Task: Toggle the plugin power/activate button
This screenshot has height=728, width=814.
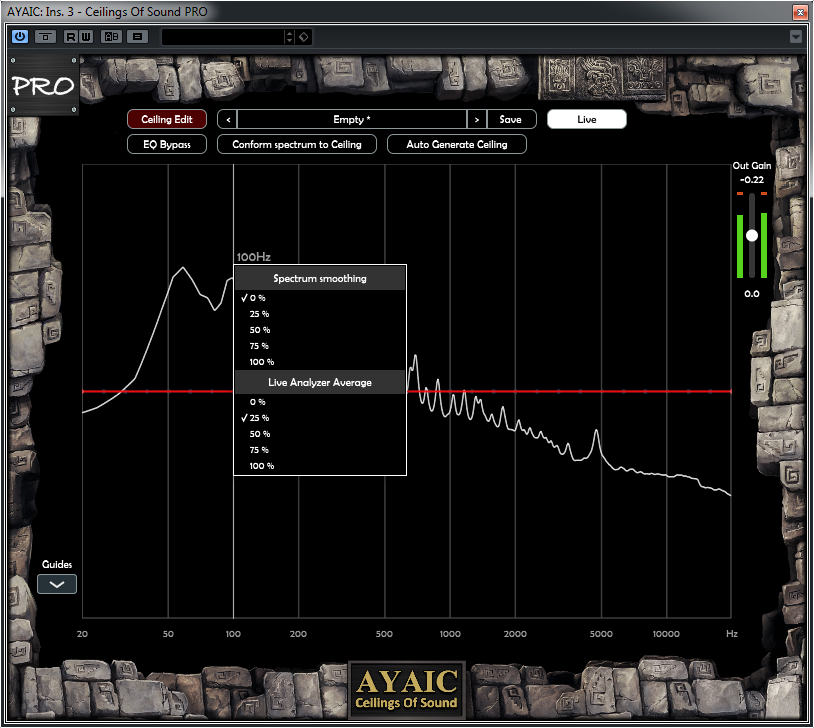Action: 20,37
